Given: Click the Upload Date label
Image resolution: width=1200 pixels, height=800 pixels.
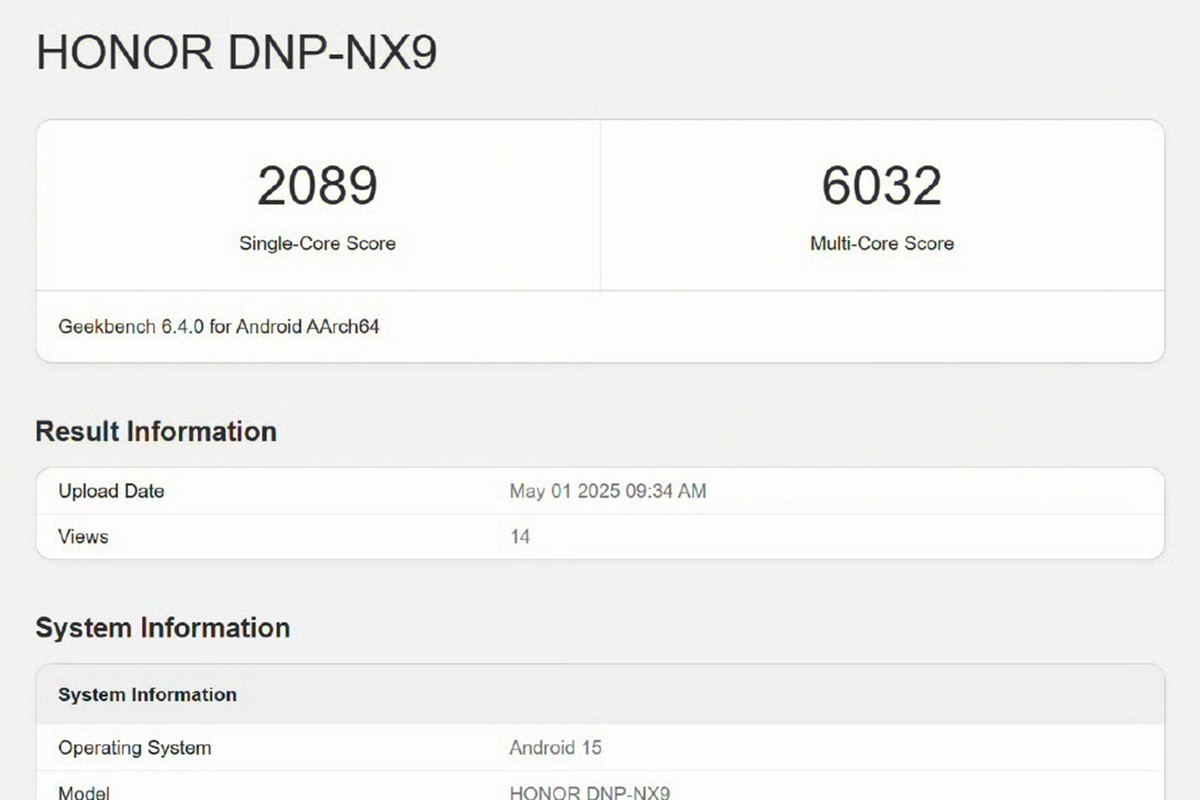Looking at the screenshot, I should 111,491.
